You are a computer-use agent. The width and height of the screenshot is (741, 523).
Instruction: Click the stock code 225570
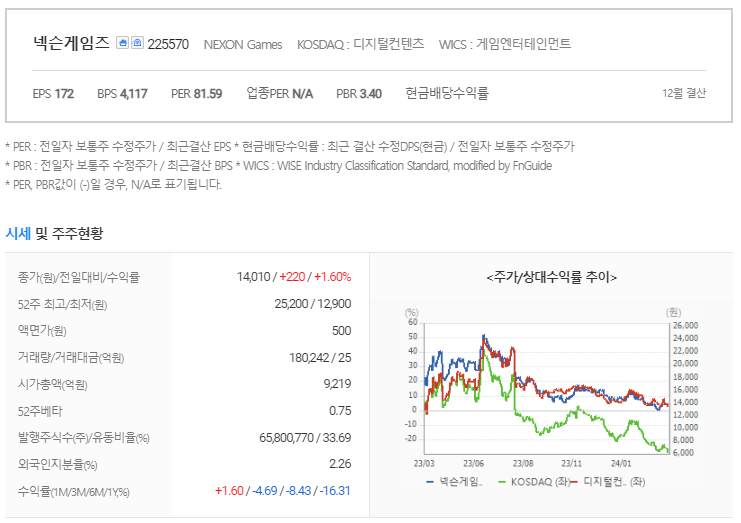point(168,44)
